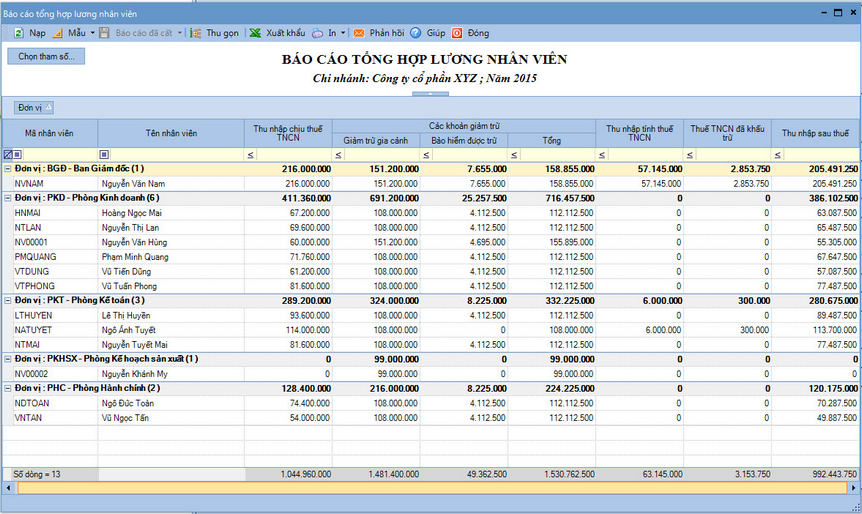Click the Bảo hiểm được trừ column header

[x=464, y=140]
